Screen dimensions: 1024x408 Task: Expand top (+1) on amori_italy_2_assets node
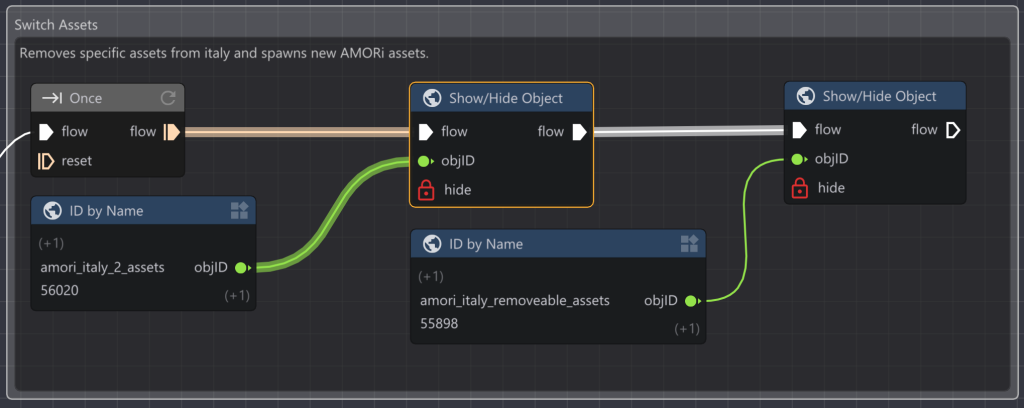[52, 243]
